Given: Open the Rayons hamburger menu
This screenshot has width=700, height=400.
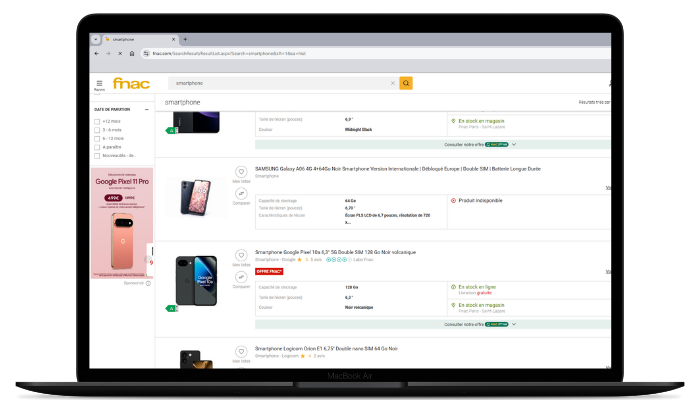Looking at the screenshot, I should click(99, 84).
